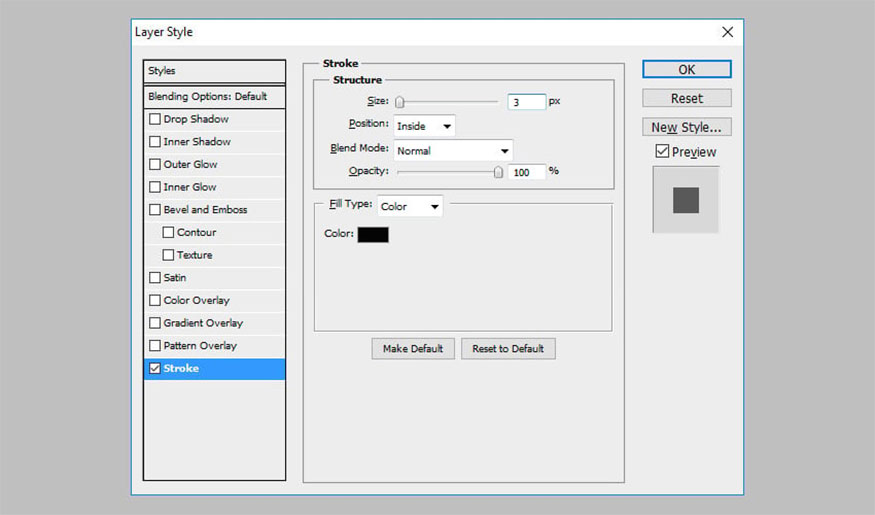Enable the Drop Shadow checkbox
This screenshot has width=875, height=515.
pyautogui.click(x=154, y=119)
